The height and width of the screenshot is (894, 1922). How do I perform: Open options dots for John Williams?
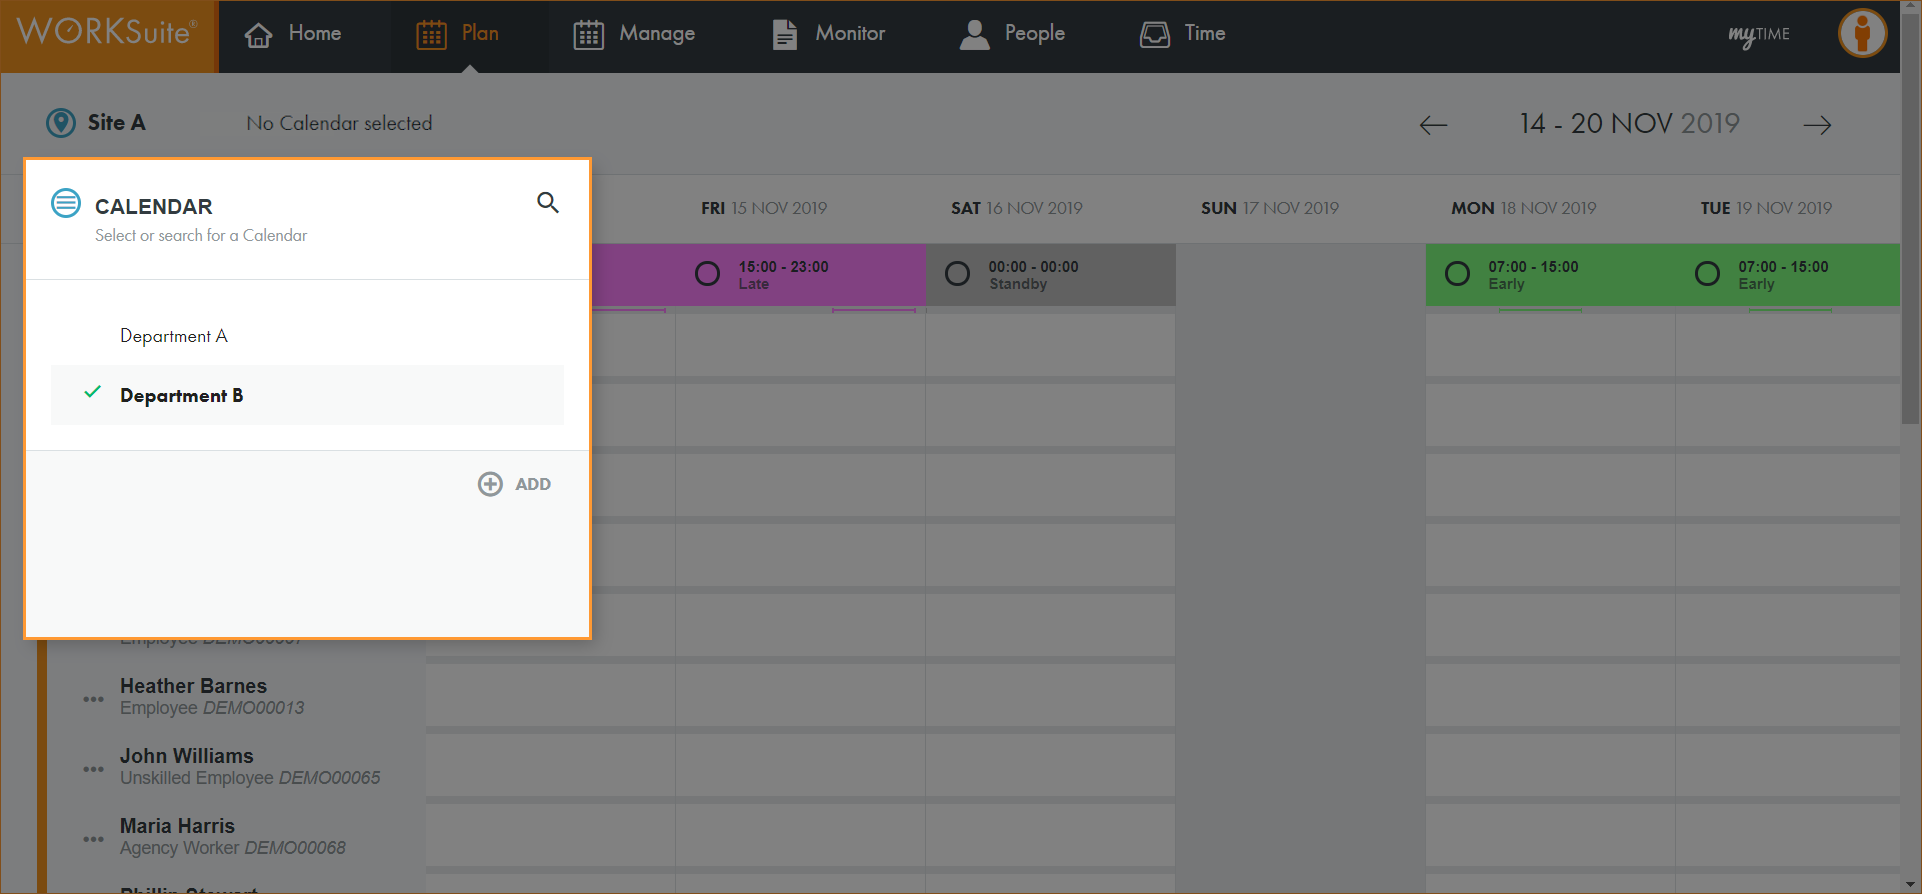(93, 769)
